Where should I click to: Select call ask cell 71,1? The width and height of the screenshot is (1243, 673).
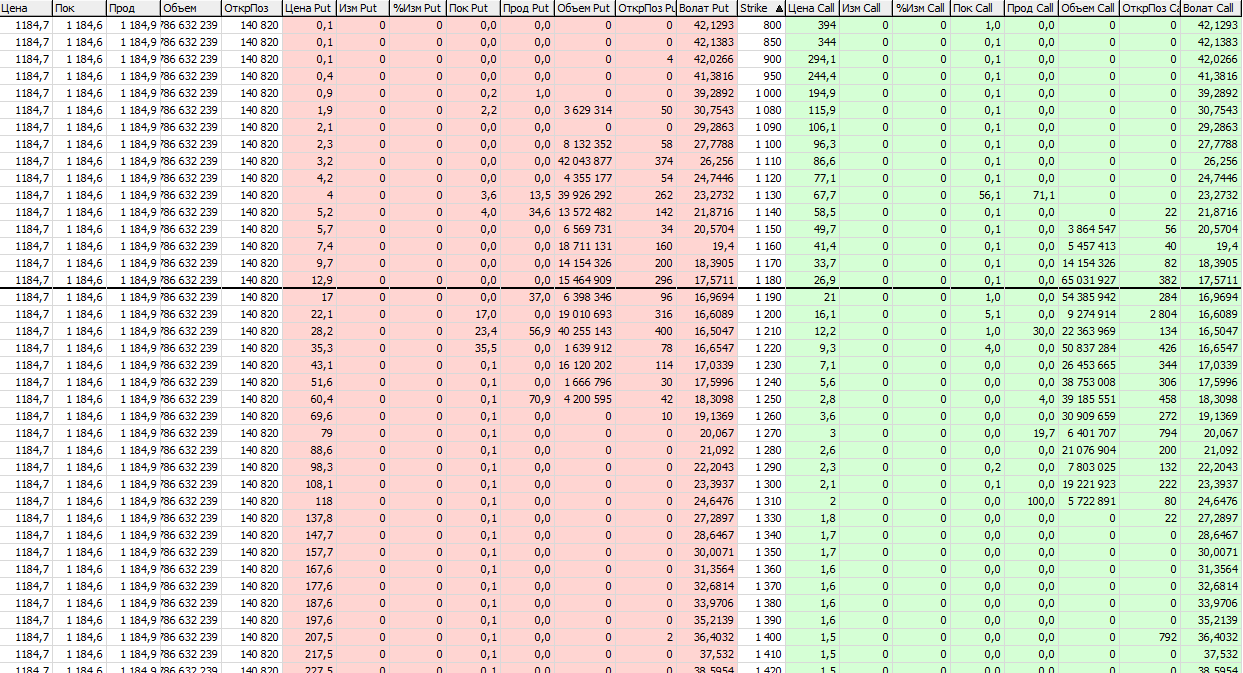[x=1031, y=195]
